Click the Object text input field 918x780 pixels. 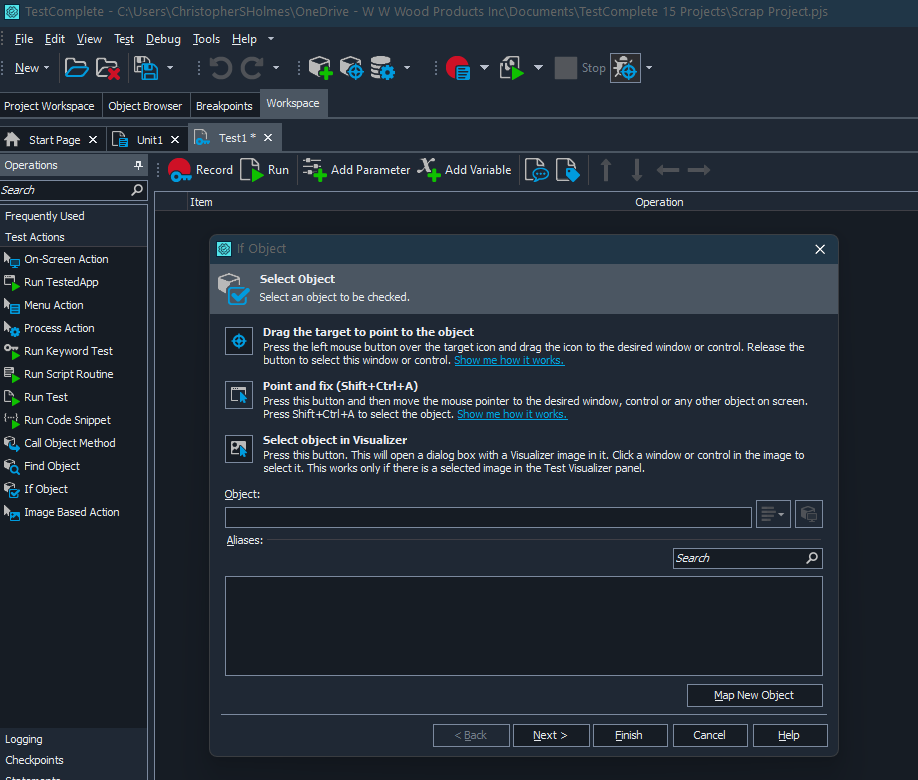coord(488,517)
